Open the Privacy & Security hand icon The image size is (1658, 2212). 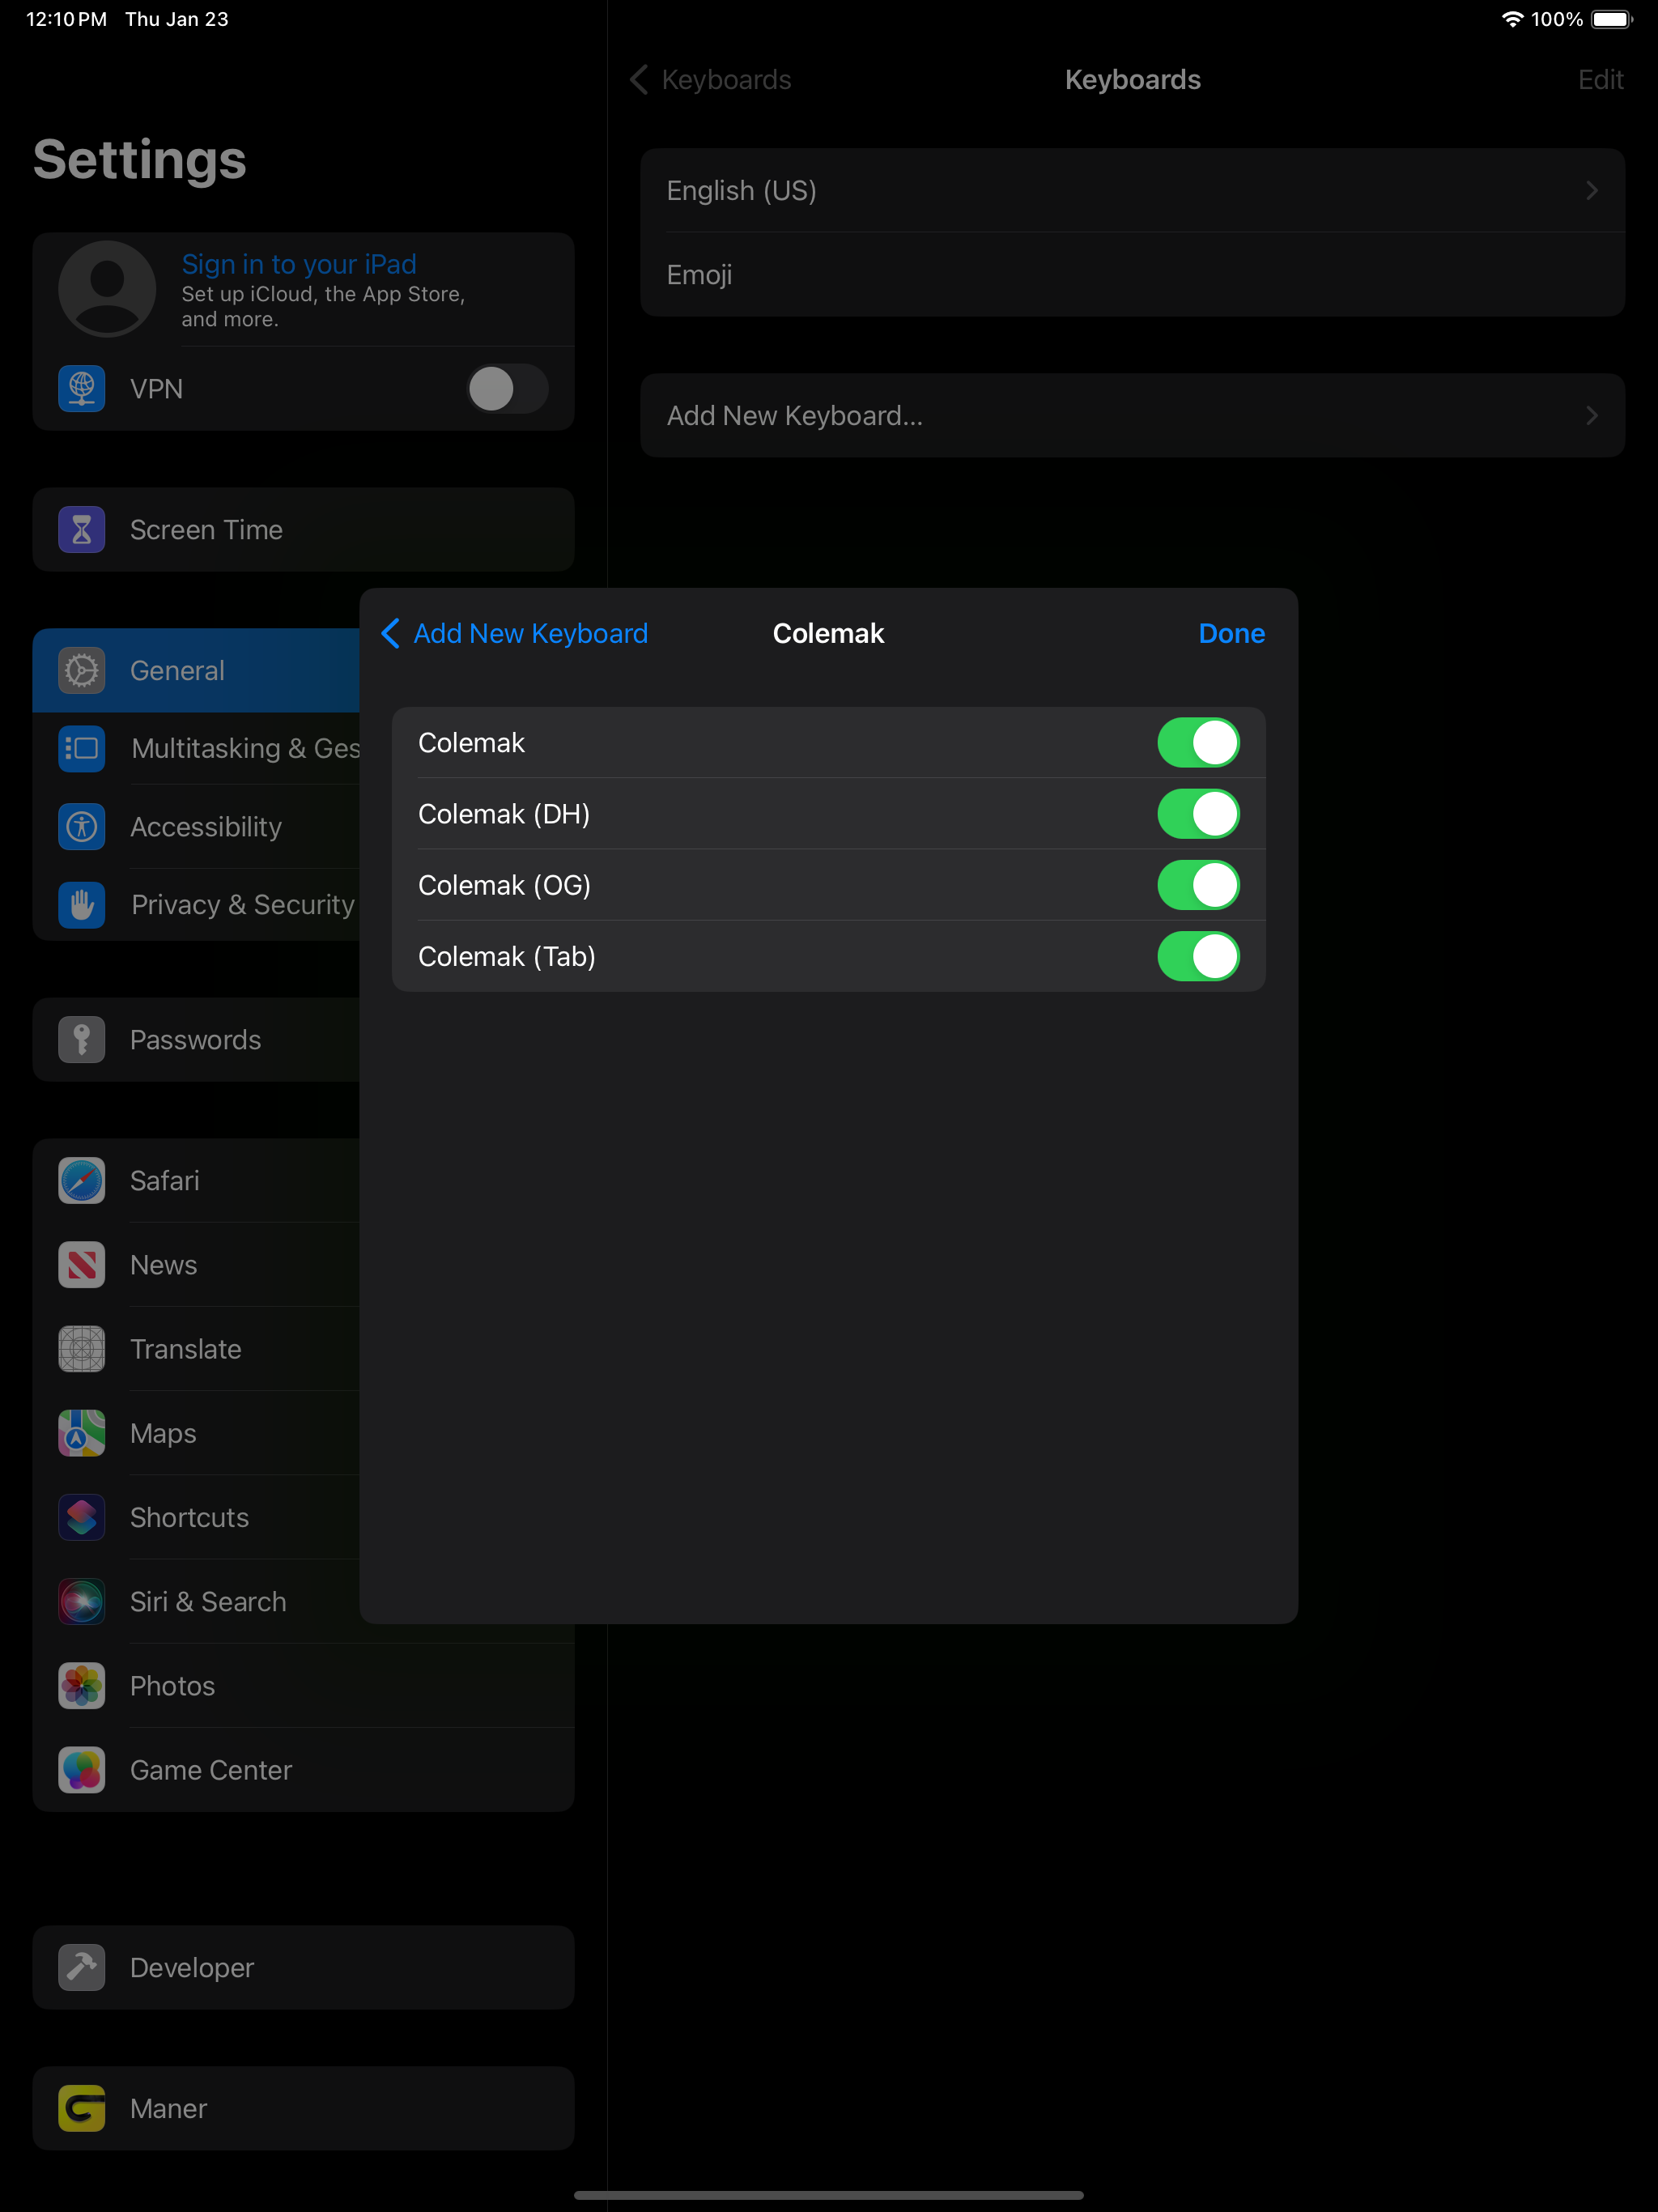click(82, 905)
